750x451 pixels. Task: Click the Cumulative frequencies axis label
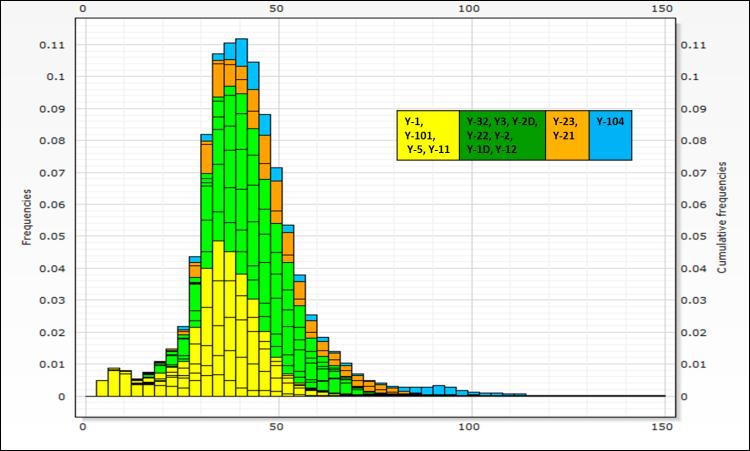tap(722, 218)
